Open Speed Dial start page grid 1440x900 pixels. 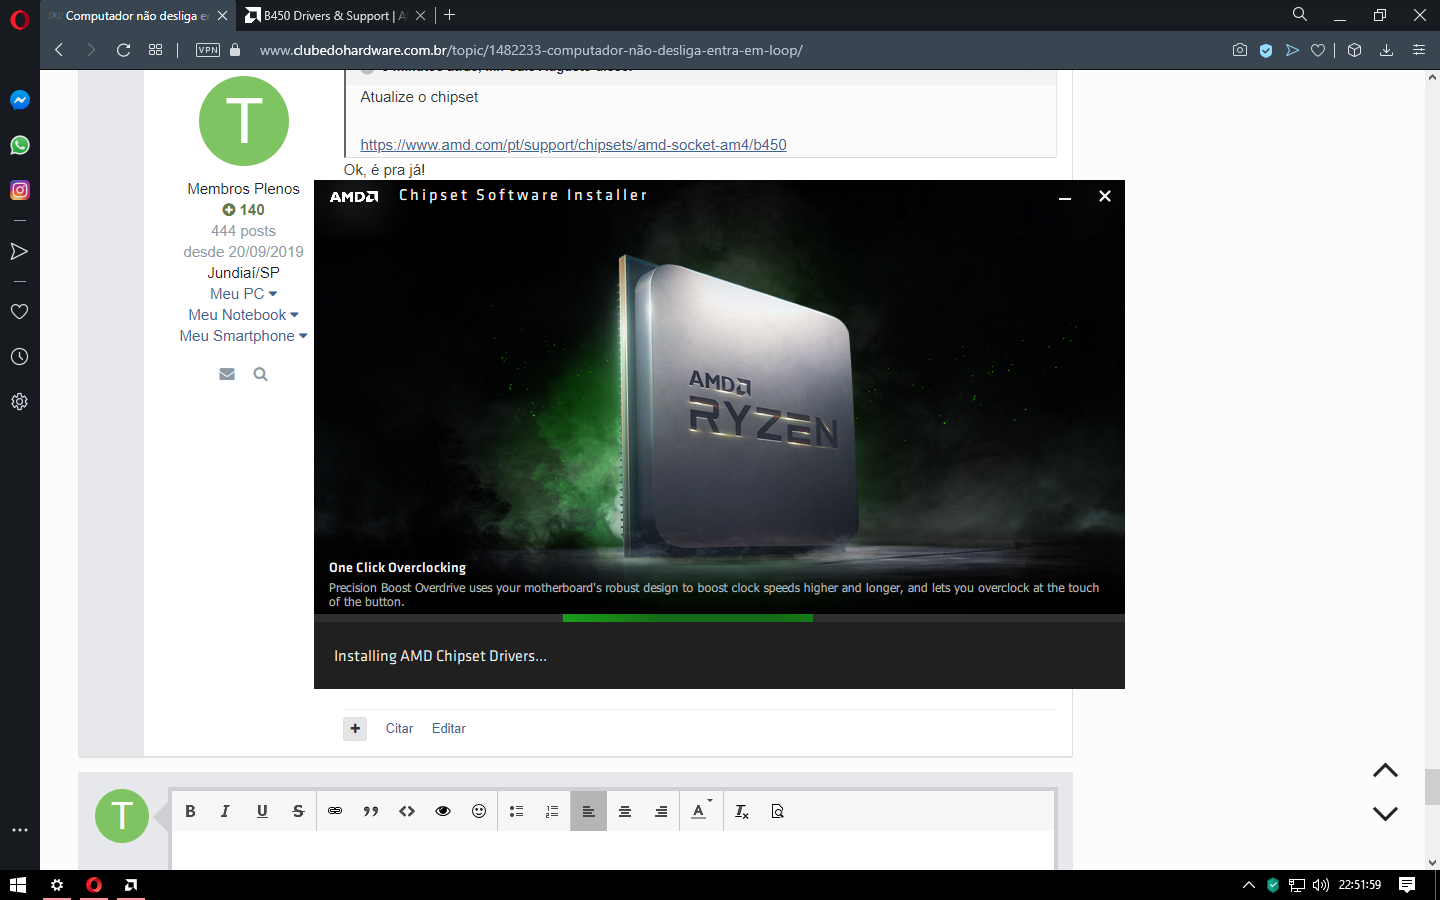coord(155,50)
